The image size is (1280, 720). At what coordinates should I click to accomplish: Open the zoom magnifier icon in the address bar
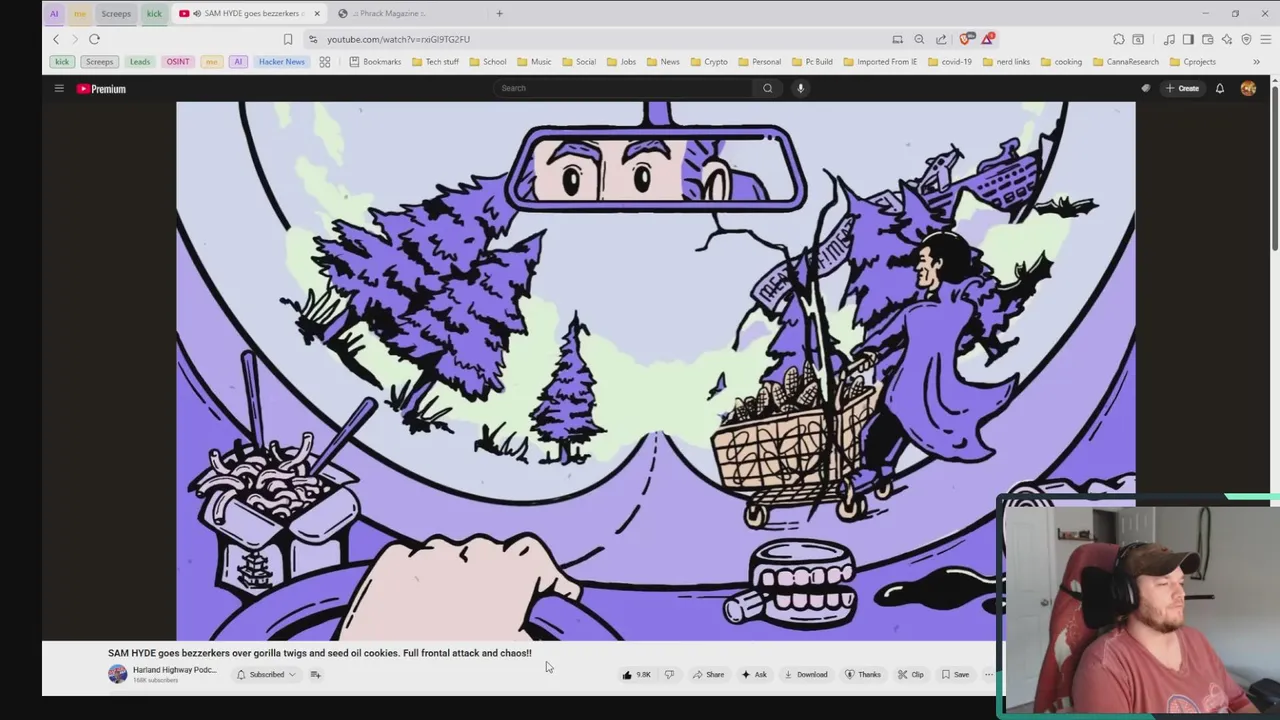click(919, 39)
